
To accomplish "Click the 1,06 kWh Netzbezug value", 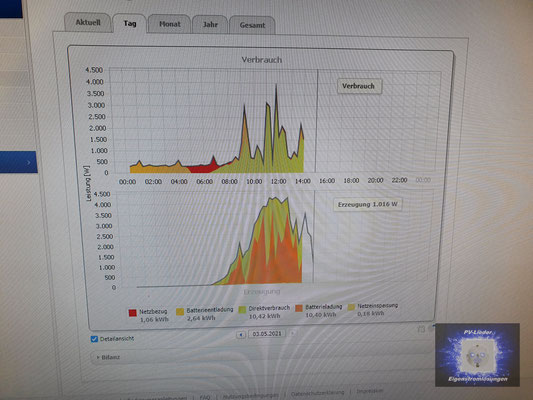I will pyautogui.click(x=154, y=319).
